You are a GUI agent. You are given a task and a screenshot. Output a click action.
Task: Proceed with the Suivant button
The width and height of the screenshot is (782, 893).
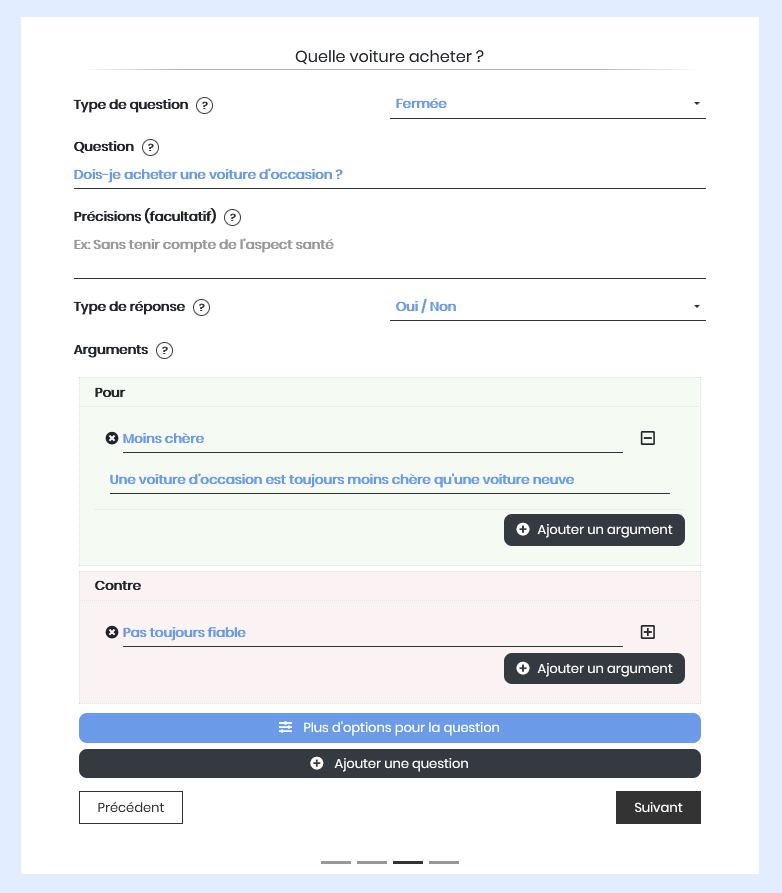(x=658, y=808)
